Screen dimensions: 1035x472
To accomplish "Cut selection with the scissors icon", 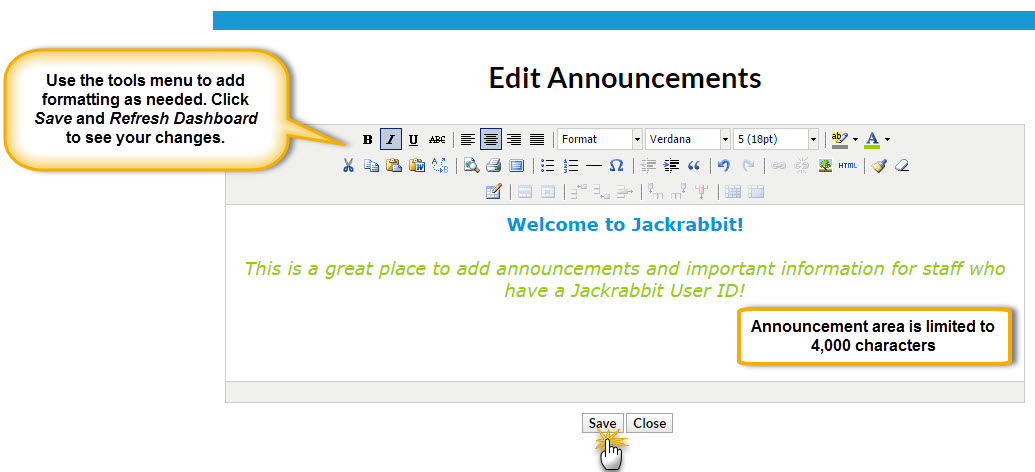I will tap(349, 166).
